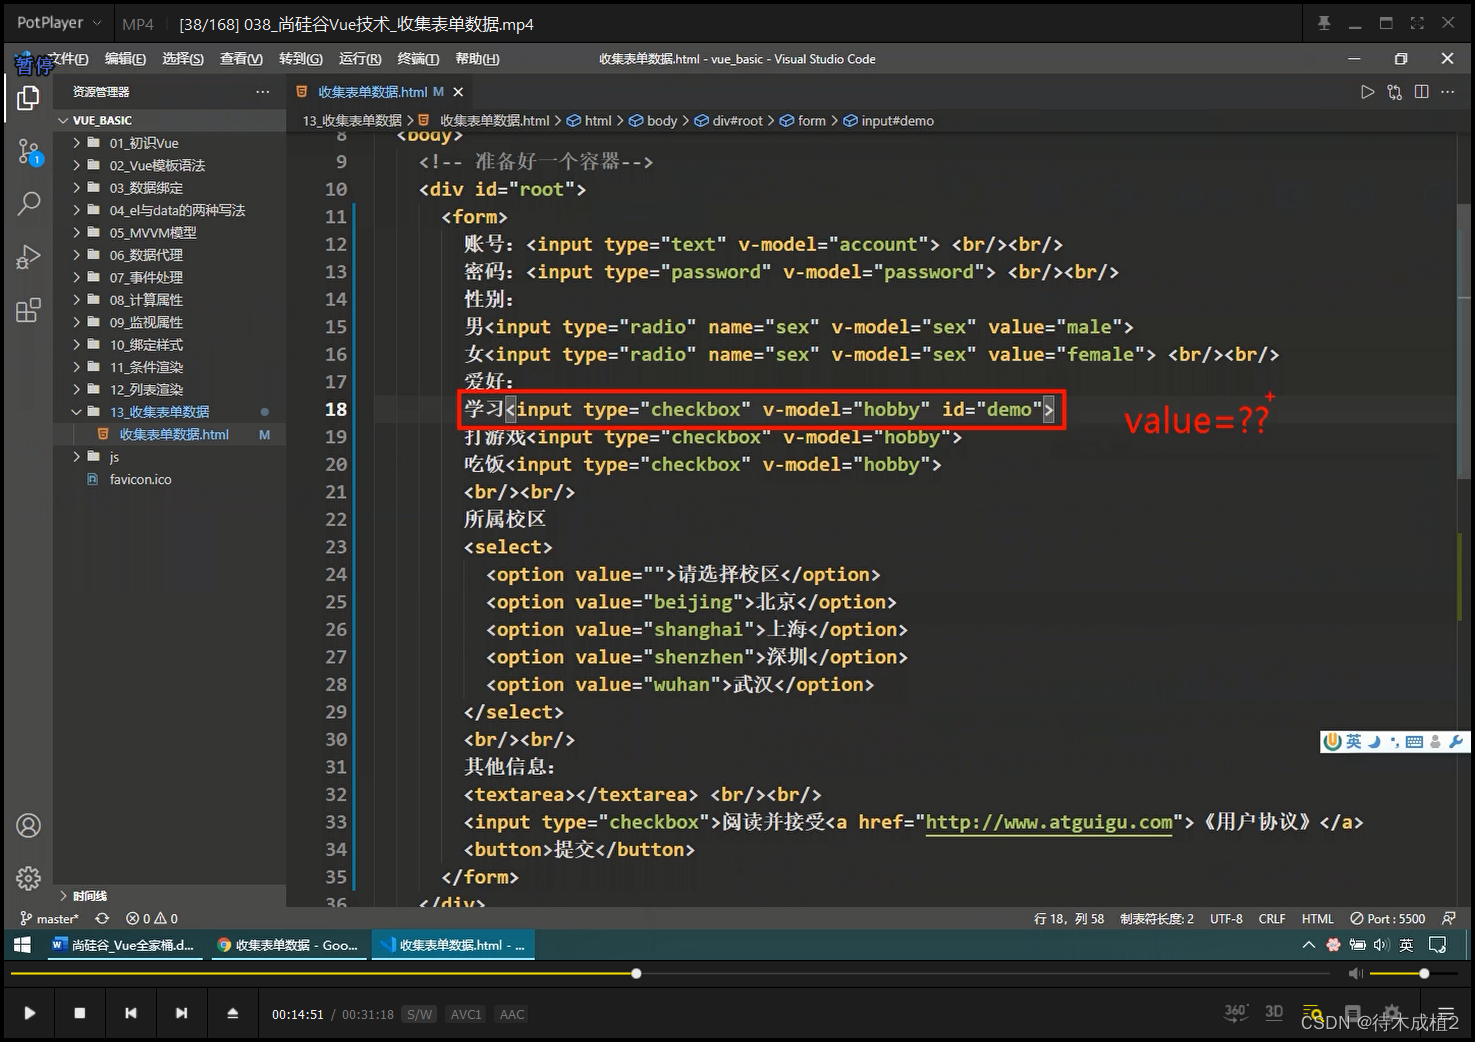Click the AVC1 video codec label
The height and width of the screenshot is (1042, 1475).
[466, 1014]
